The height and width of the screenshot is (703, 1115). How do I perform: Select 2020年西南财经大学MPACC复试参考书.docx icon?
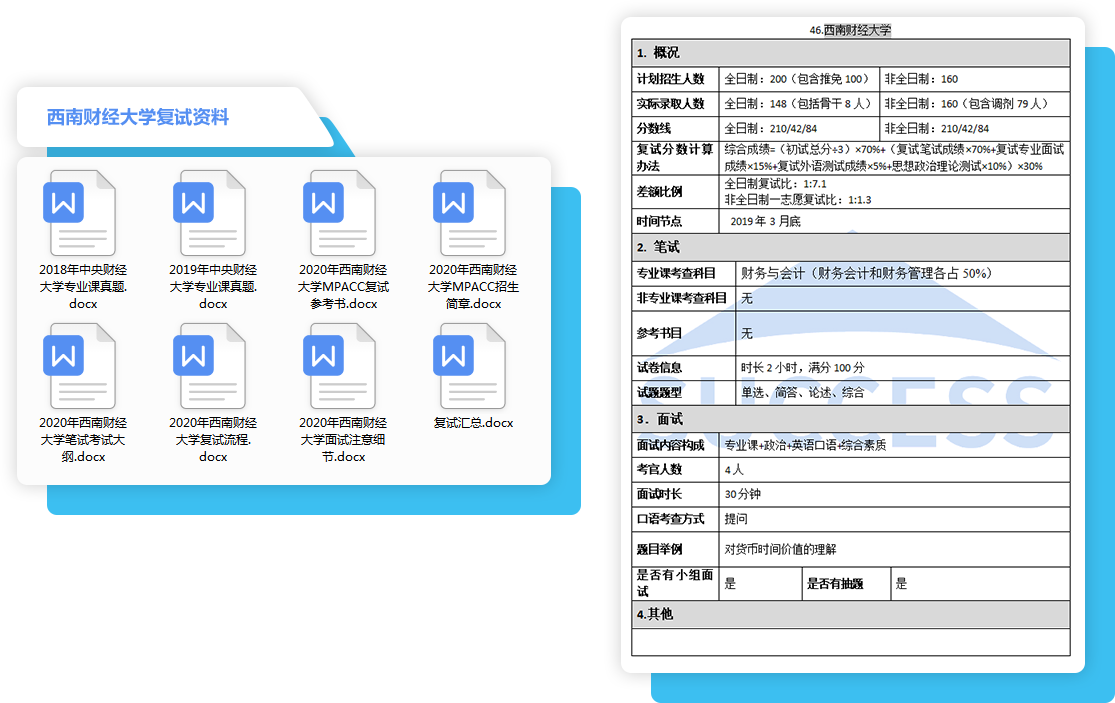pos(342,213)
